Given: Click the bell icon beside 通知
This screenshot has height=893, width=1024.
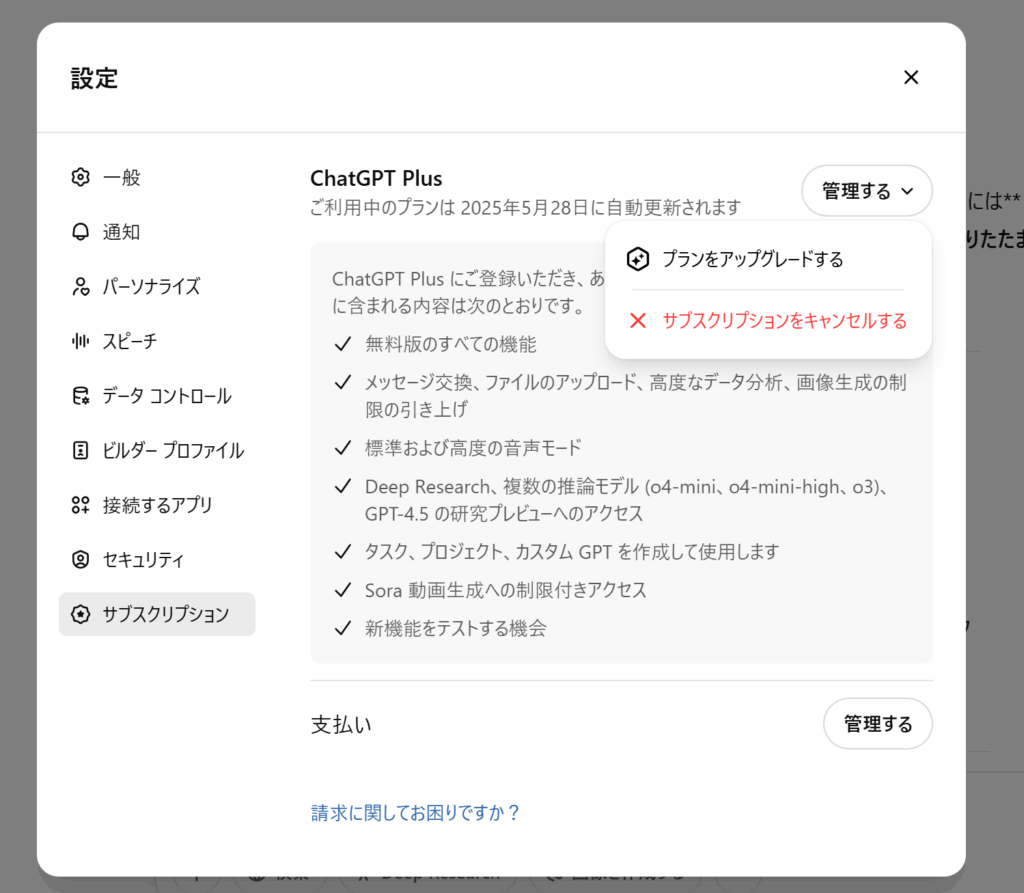Looking at the screenshot, I should [x=80, y=232].
